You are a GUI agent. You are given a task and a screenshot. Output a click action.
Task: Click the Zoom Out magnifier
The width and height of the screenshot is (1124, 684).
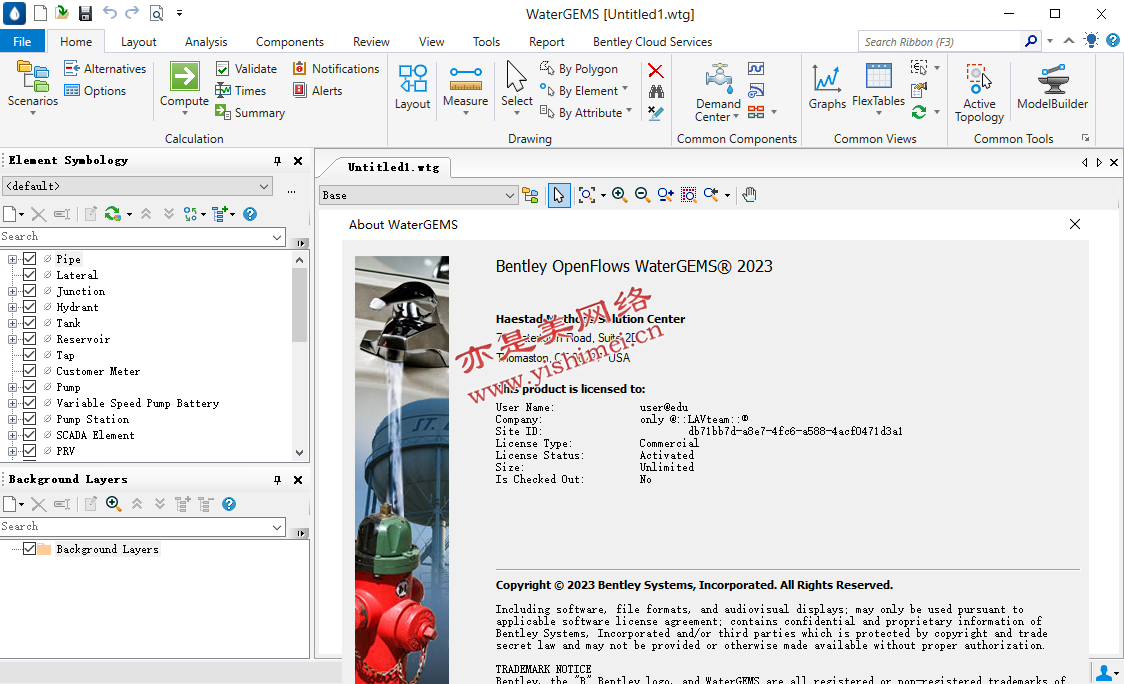click(642, 195)
